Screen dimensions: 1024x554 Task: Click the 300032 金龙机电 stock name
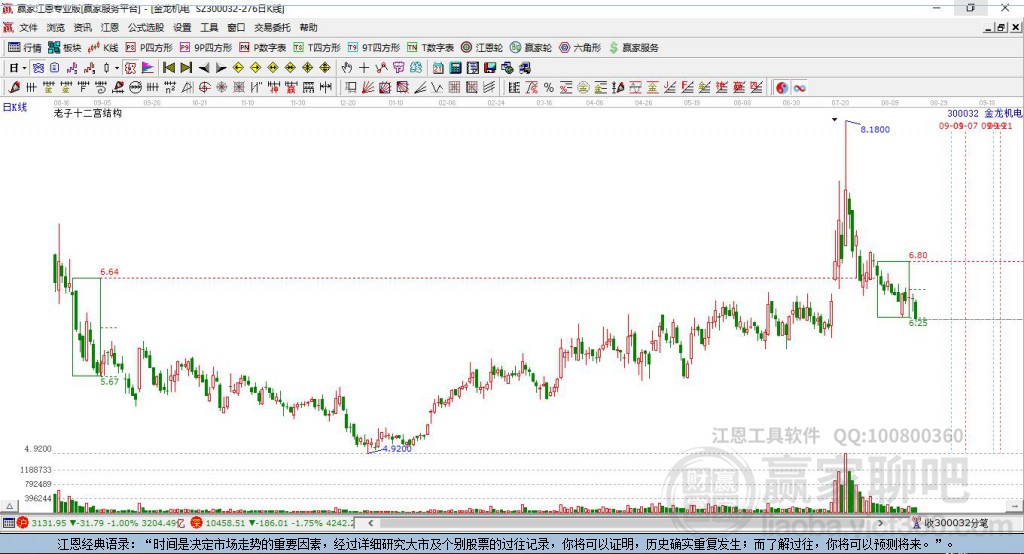point(984,114)
